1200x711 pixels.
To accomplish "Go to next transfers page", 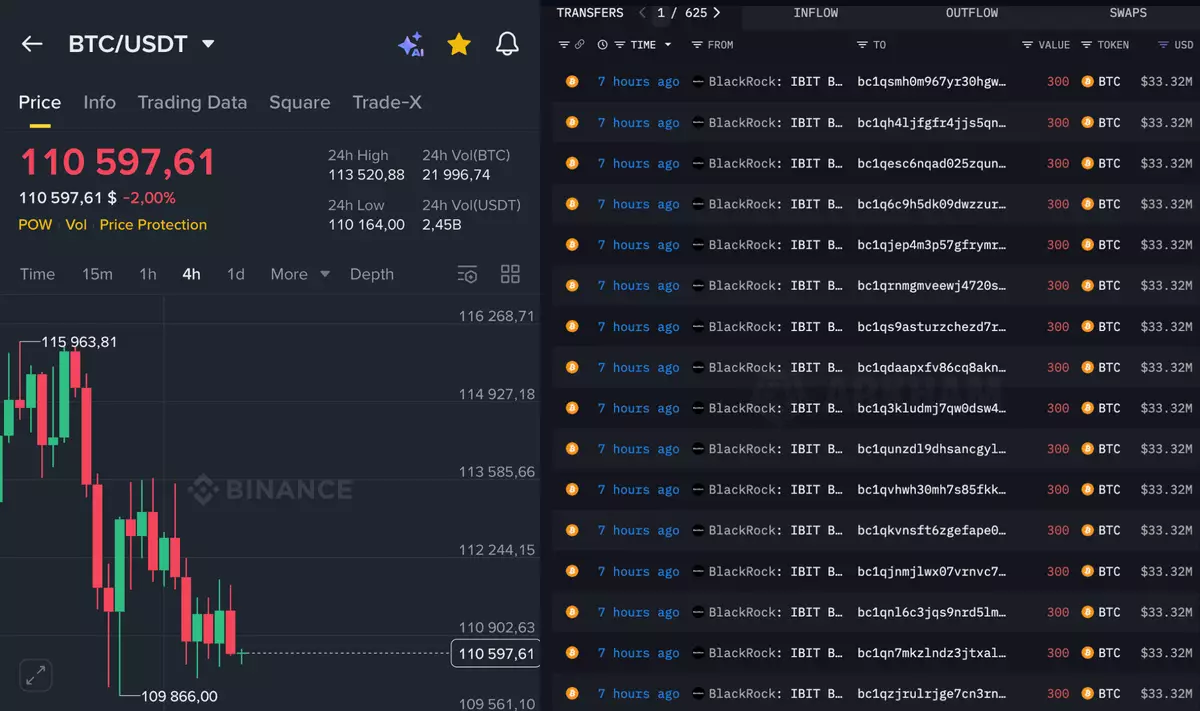I will click(717, 13).
